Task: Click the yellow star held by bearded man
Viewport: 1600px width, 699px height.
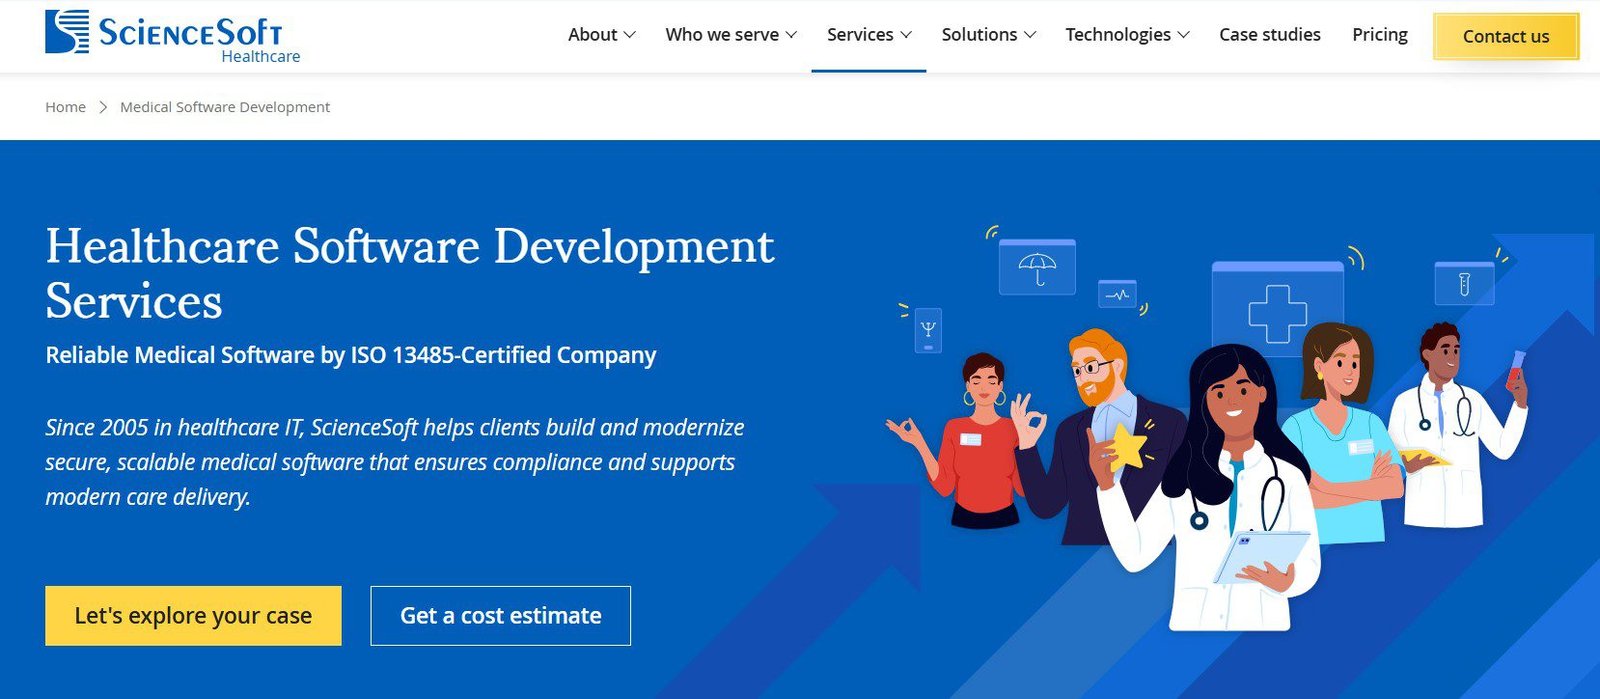Action: [1129, 447]
